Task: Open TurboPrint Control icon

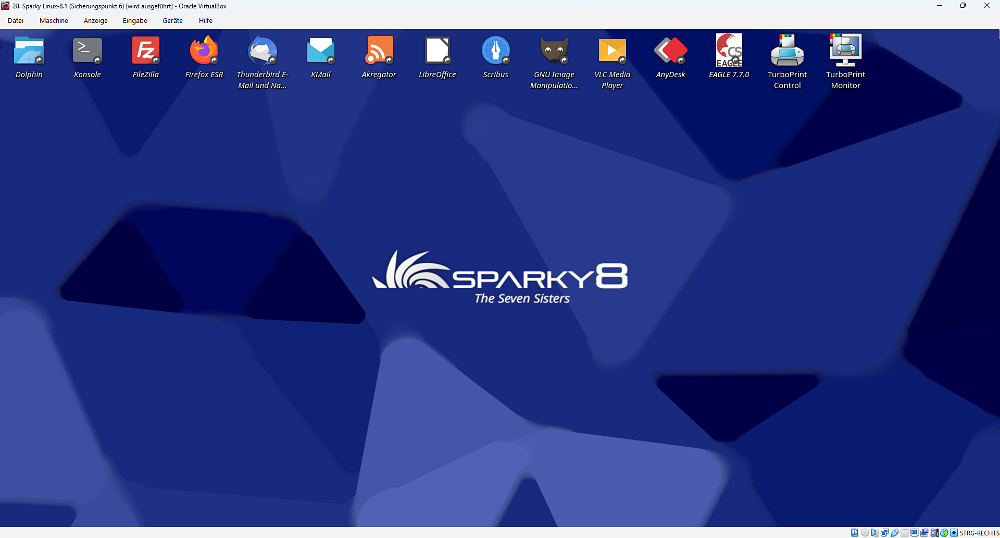Action: (x=787, y=50)
